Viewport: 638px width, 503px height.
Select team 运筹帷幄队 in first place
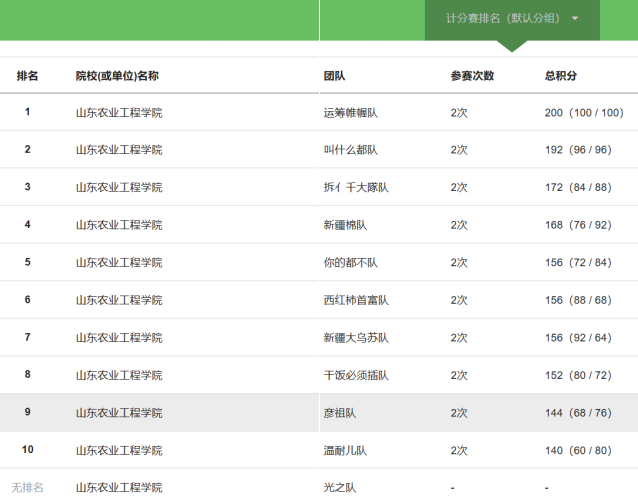(350, 112)
